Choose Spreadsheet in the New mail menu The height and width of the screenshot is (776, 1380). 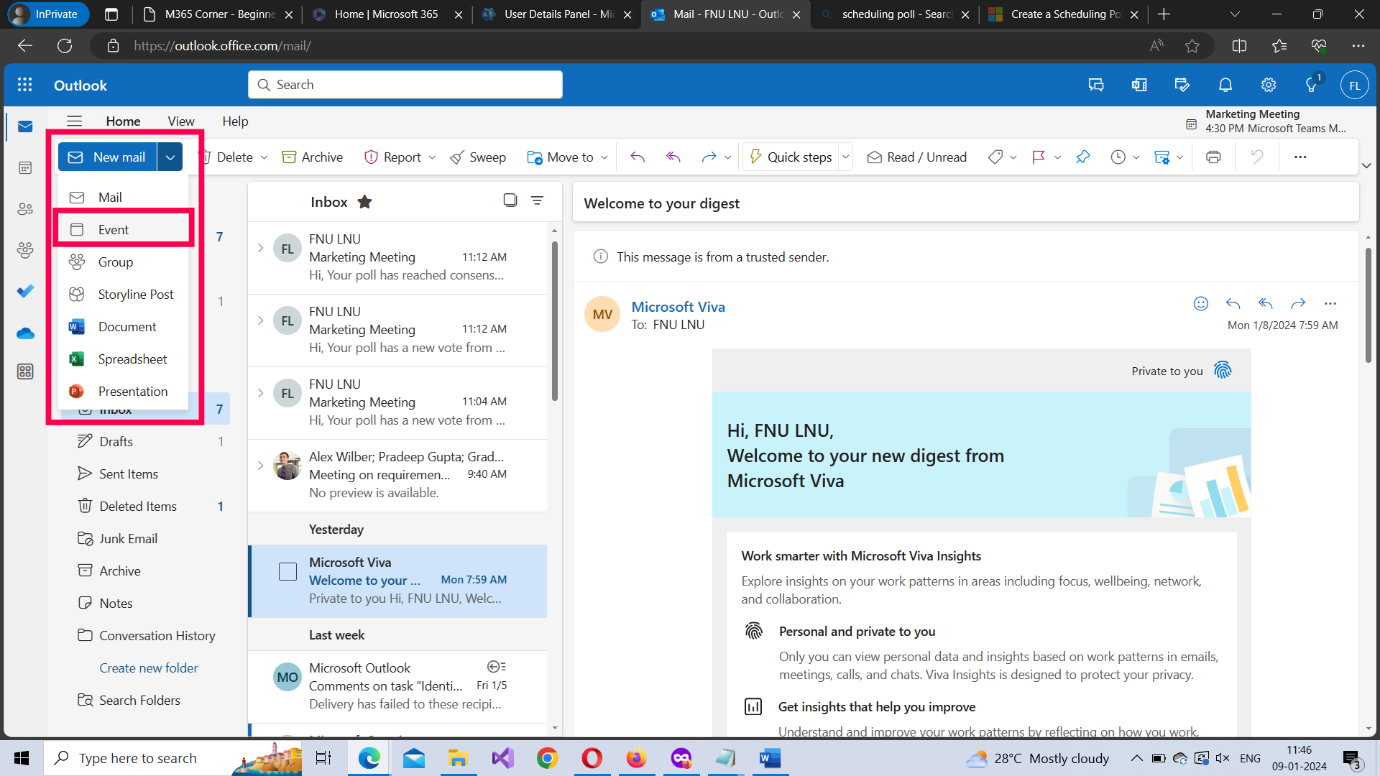click(x=122, y=359)
